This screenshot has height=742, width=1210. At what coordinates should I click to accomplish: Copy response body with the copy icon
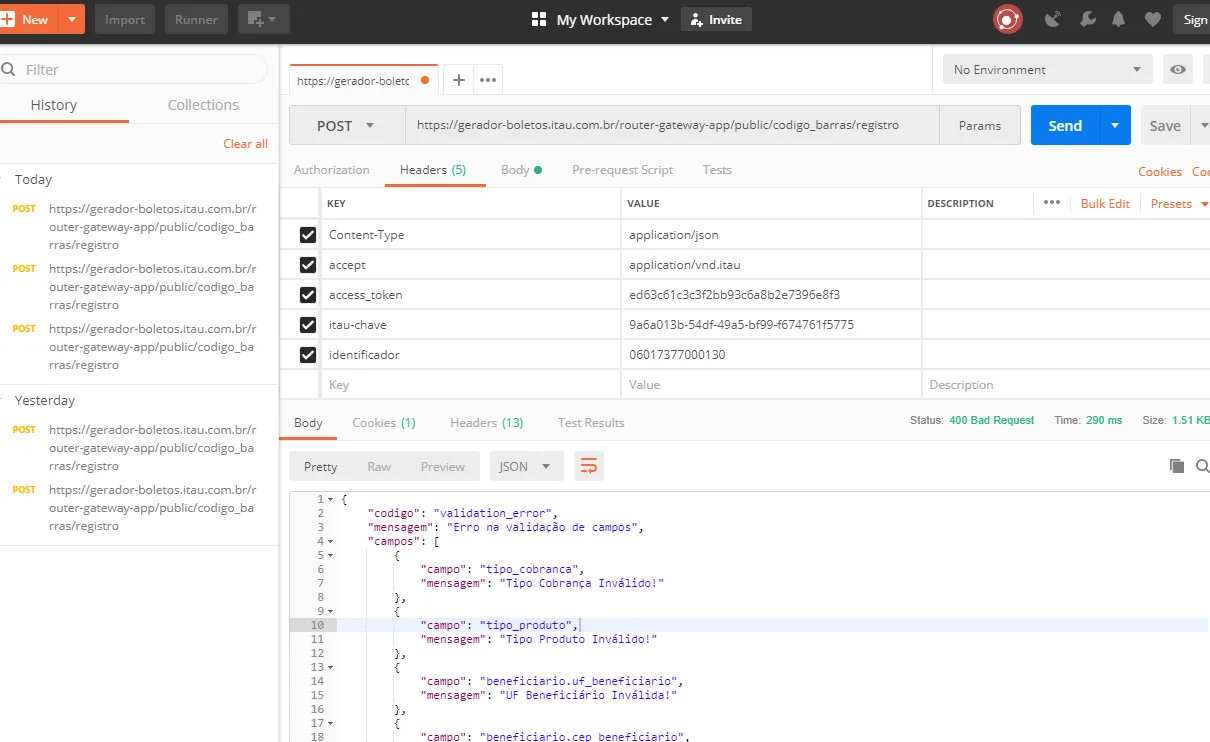click(1177, 466)
